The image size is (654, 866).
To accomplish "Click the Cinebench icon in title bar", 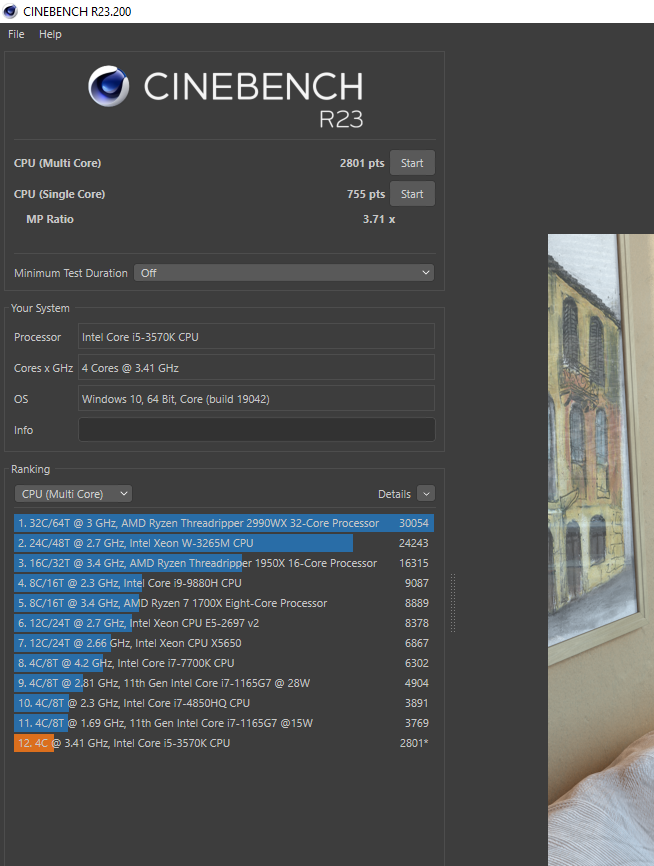I will point(10,11).
